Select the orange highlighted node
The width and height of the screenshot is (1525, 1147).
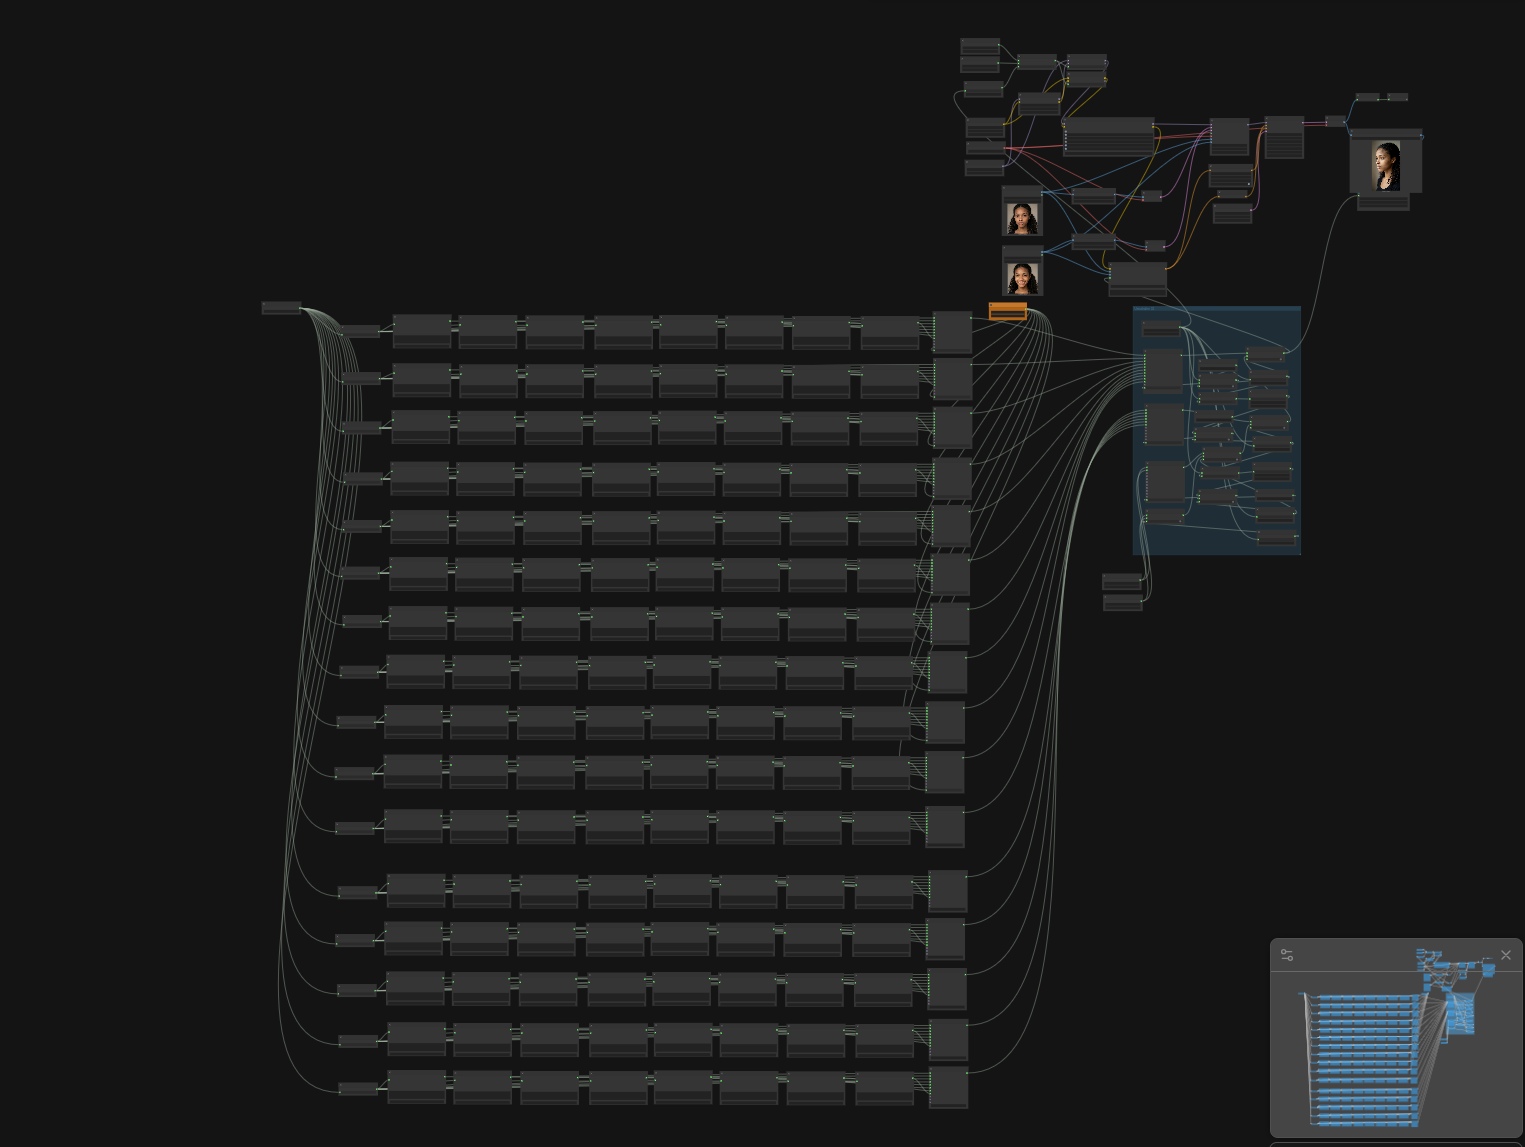point(1008,311)
